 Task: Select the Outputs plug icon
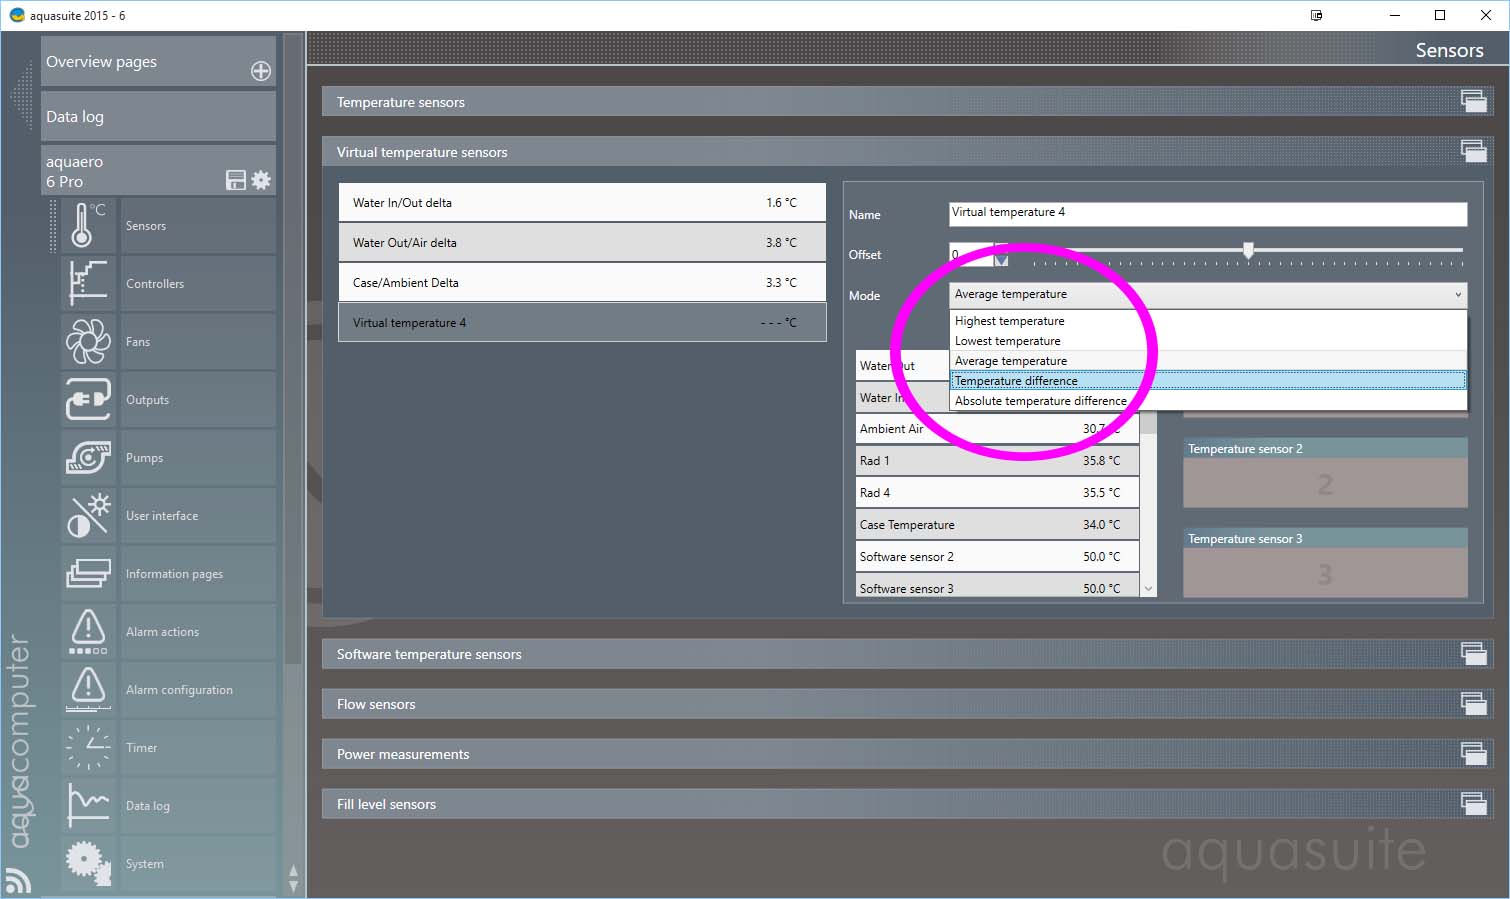click(87, 399)
